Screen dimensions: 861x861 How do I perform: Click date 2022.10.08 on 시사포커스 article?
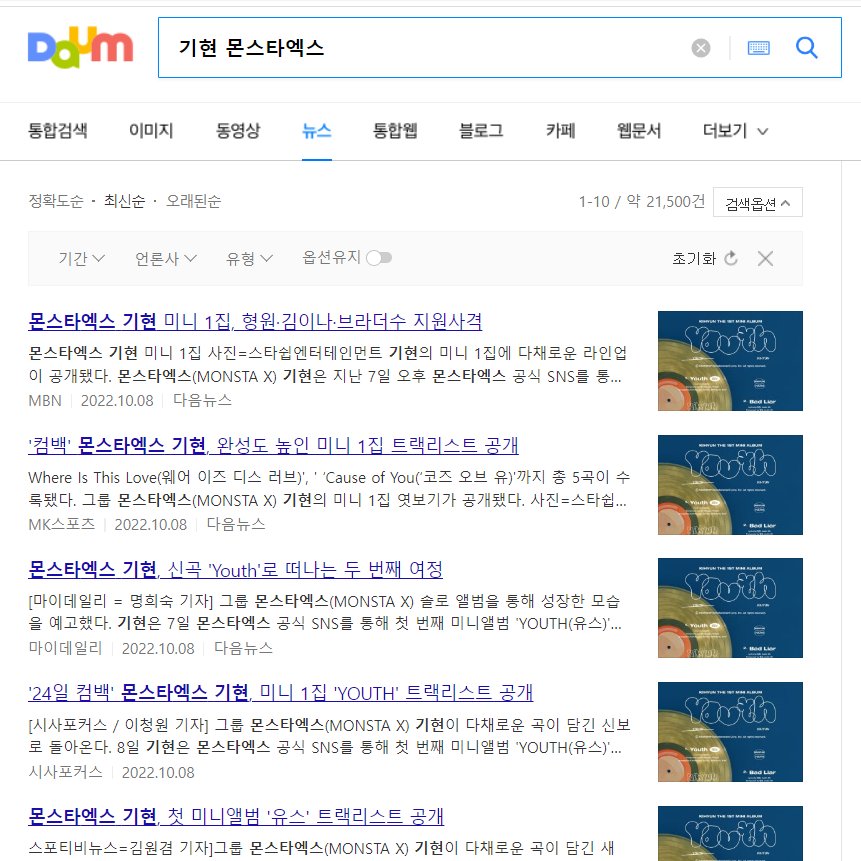[x=158, y=773]
